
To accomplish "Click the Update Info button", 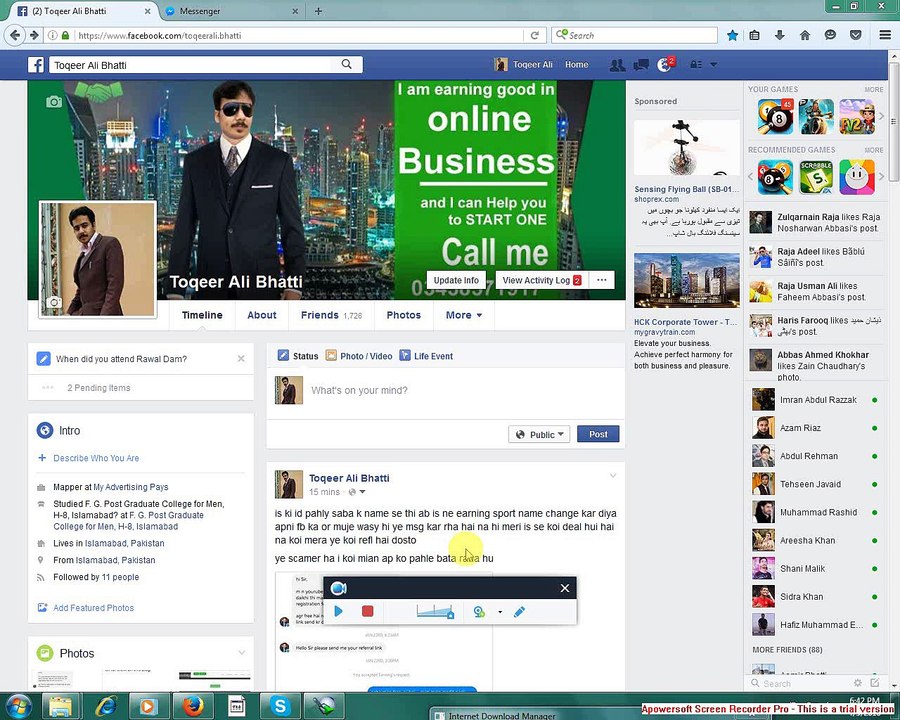I will (456, 280).
